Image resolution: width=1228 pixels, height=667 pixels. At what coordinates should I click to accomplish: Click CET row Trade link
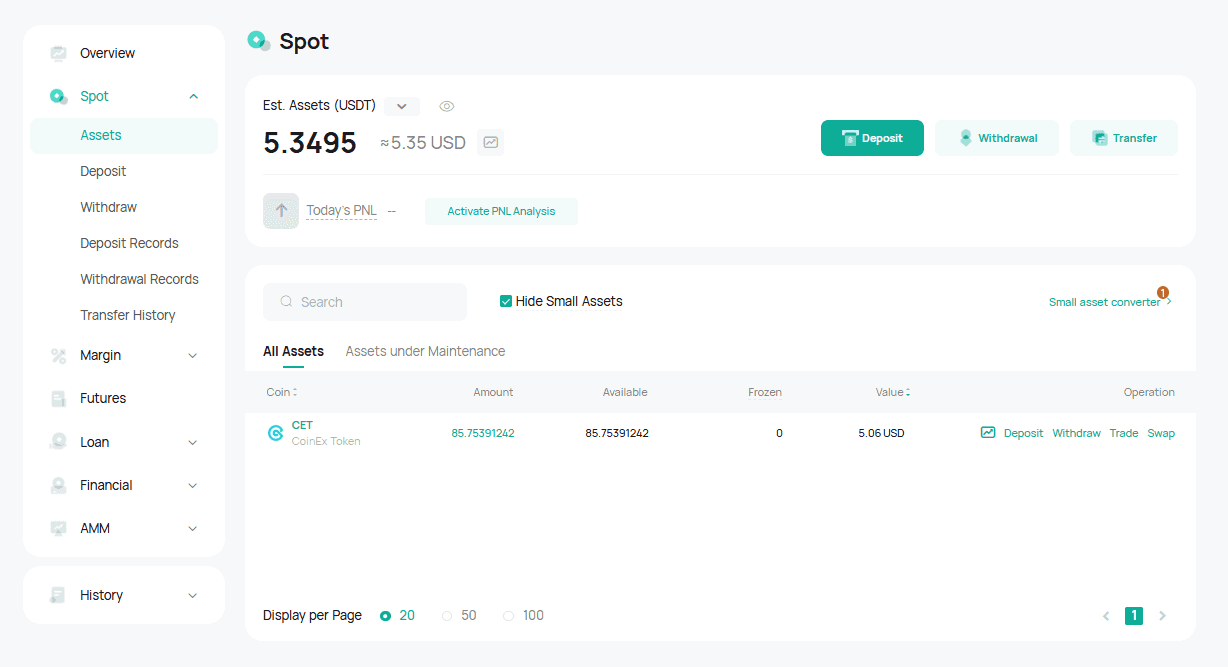[x=1124, y=433]
